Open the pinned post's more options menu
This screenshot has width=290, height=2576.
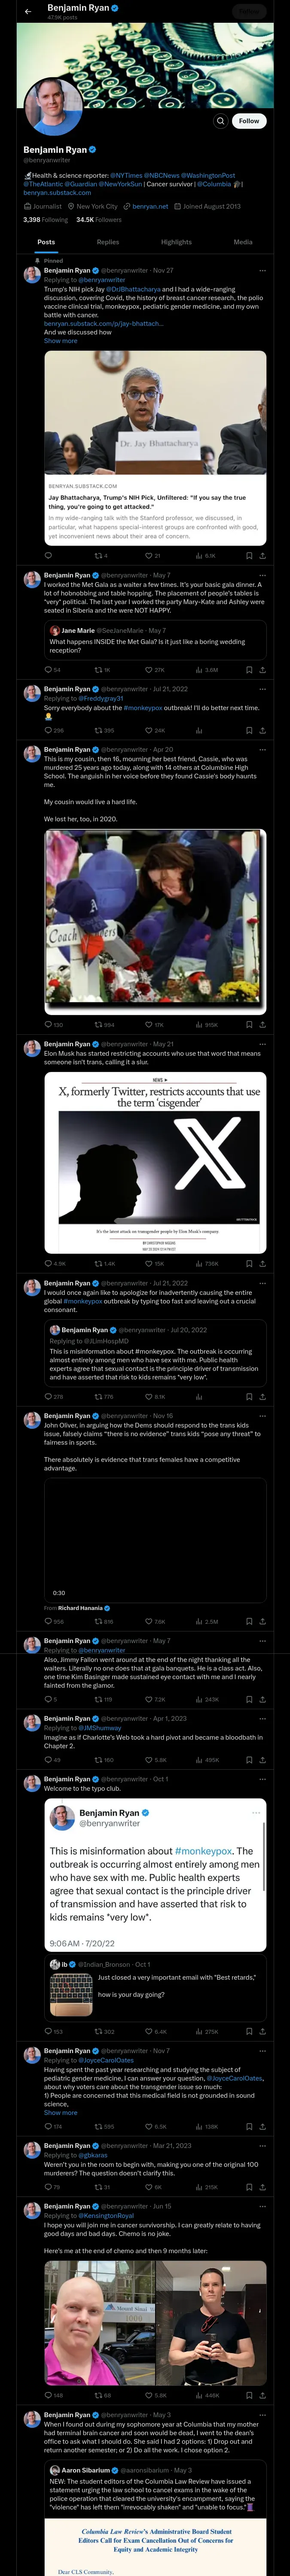coord(262,270)
